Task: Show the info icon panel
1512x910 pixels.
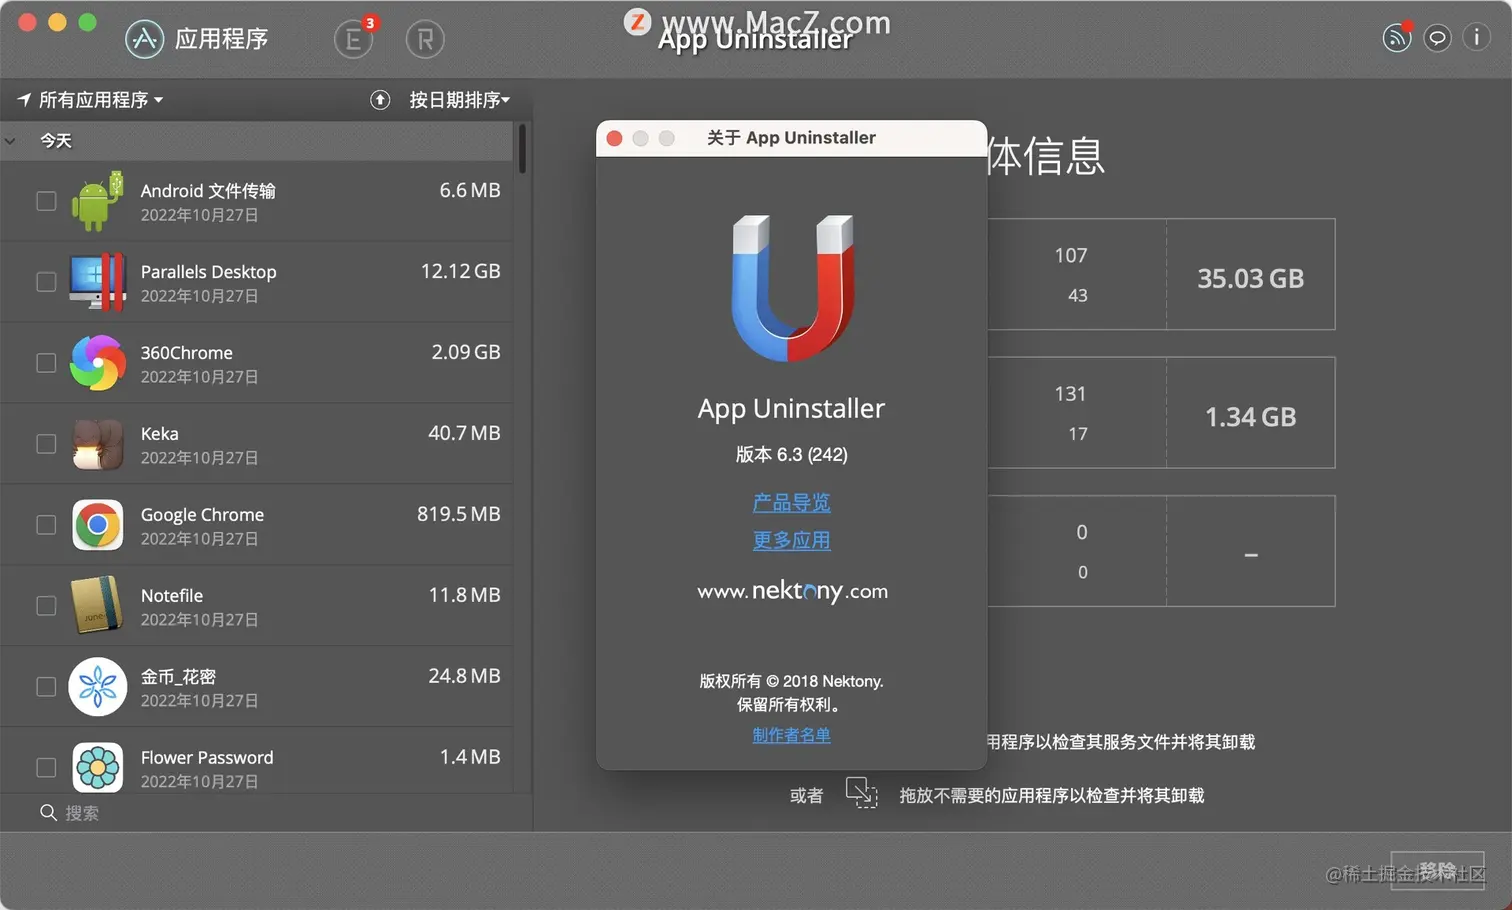Action: click(1476, 37)
